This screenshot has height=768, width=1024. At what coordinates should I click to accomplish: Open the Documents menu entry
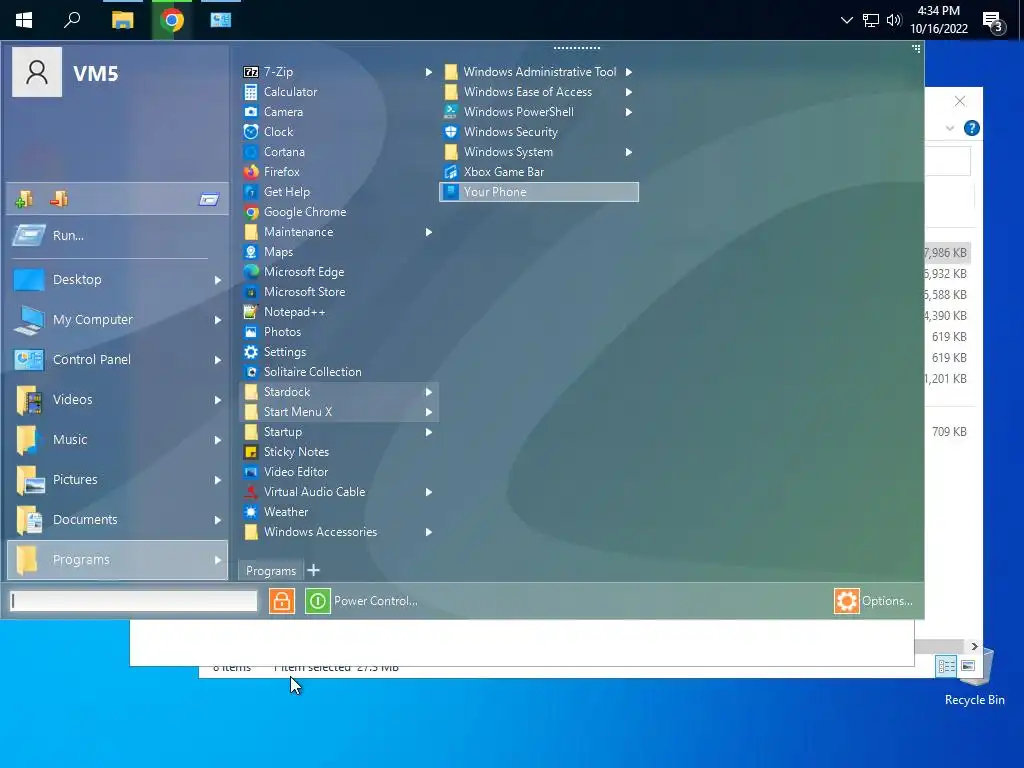pos(118,519)
